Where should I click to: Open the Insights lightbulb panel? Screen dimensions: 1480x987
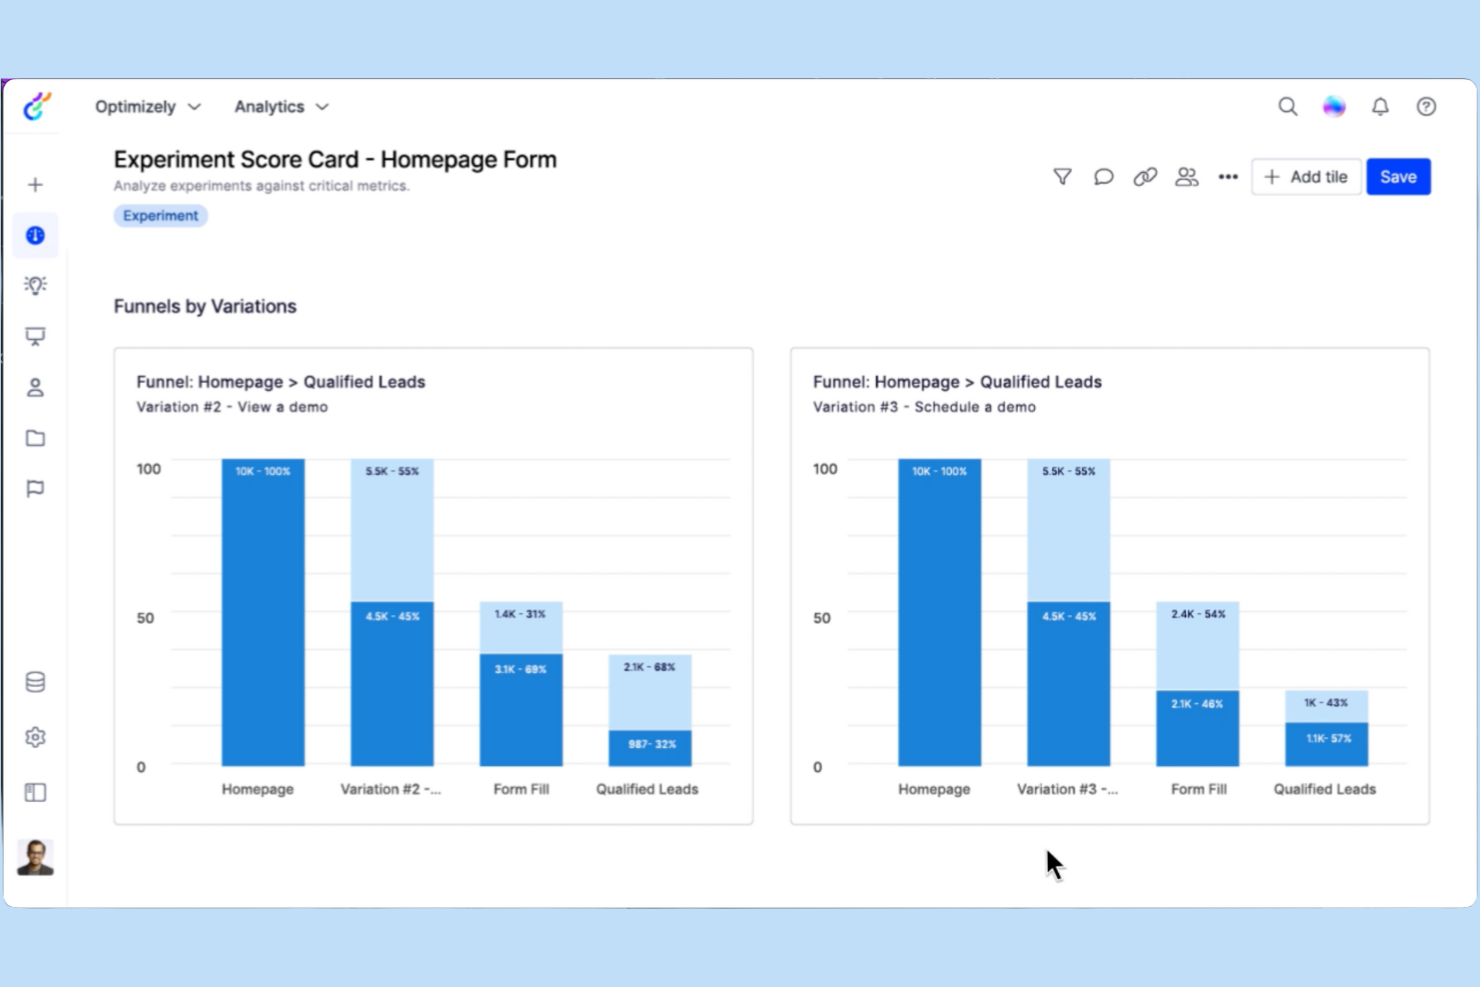35,285
